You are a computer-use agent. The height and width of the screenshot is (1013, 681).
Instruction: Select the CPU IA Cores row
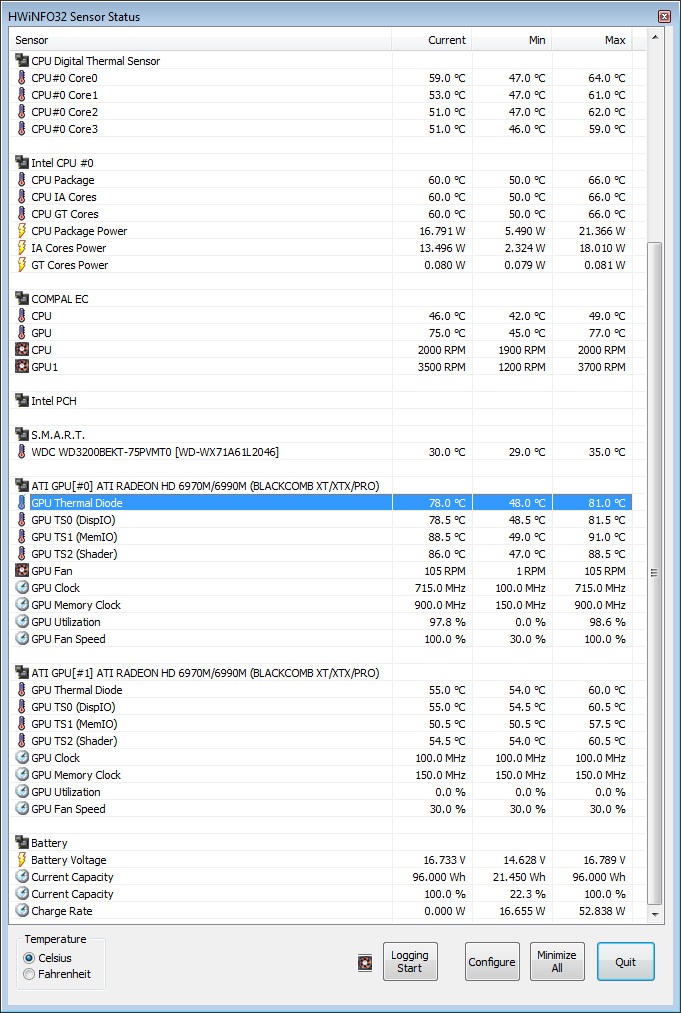click(x=322, y=197)
